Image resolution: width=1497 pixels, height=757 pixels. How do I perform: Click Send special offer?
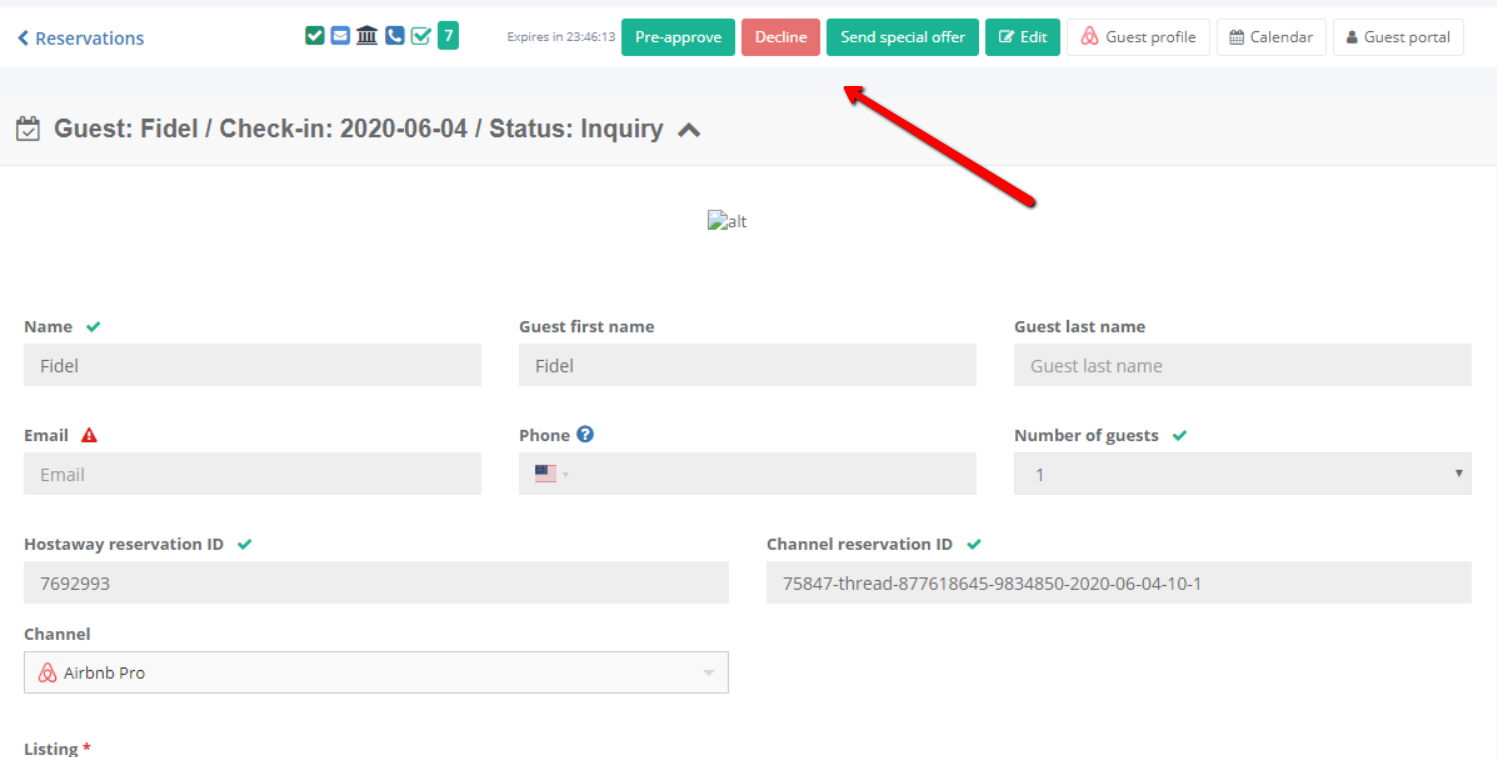coord(902,37)
